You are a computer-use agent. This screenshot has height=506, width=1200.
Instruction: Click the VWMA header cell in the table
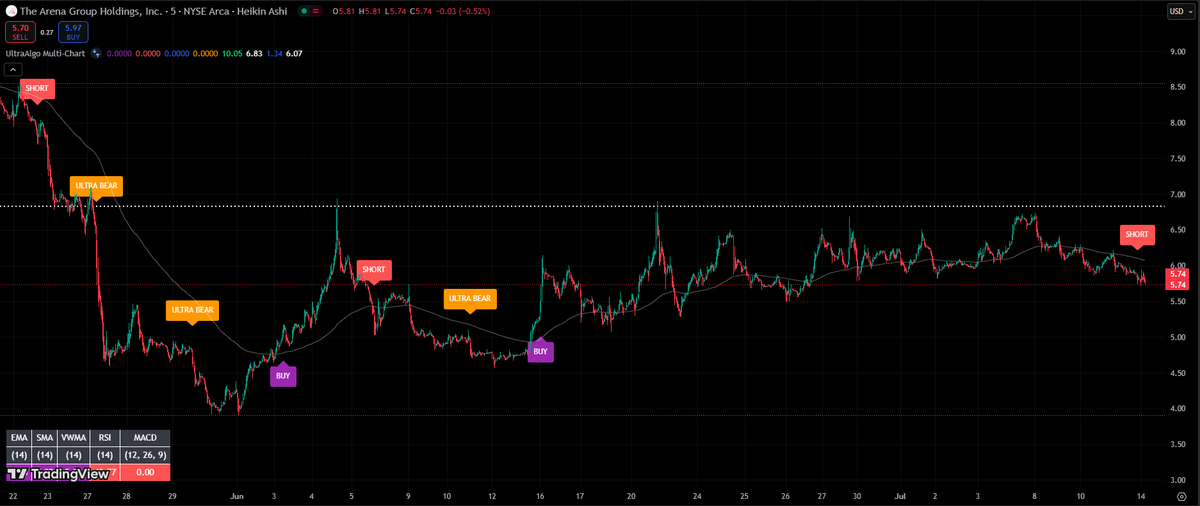(73, 437)
